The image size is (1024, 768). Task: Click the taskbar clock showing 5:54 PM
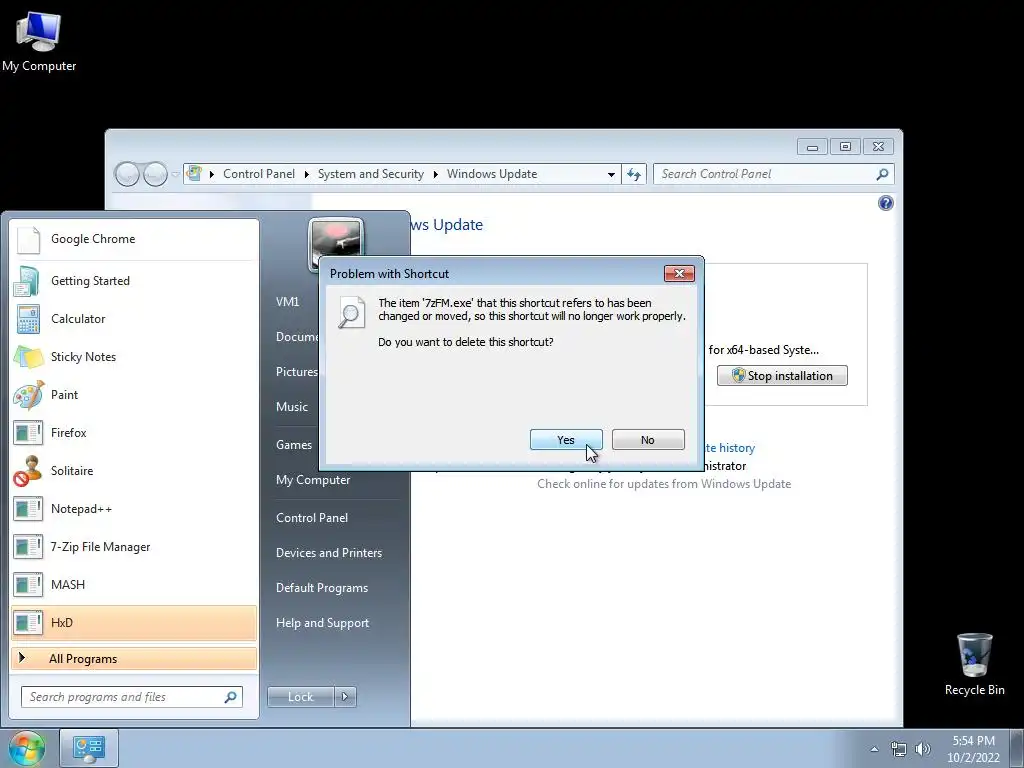point(973,749)
